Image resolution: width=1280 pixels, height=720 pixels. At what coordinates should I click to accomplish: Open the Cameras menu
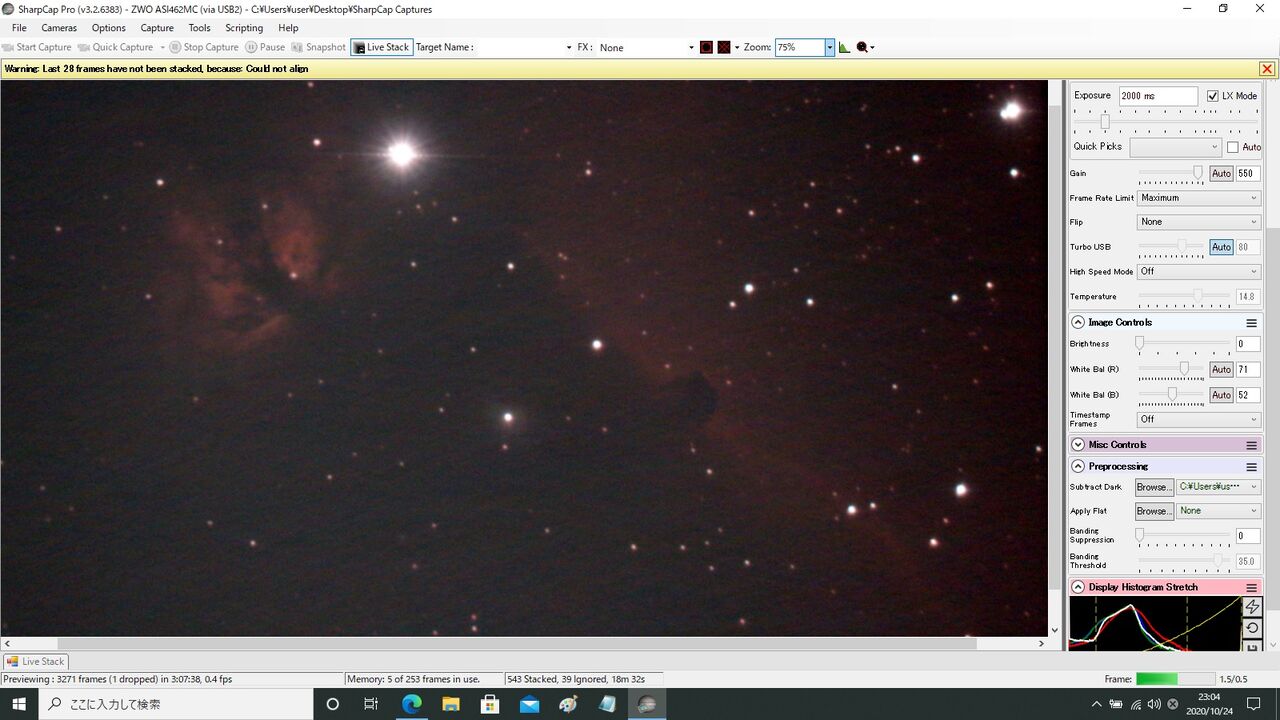pyautogui.click(x=59, y=28)
